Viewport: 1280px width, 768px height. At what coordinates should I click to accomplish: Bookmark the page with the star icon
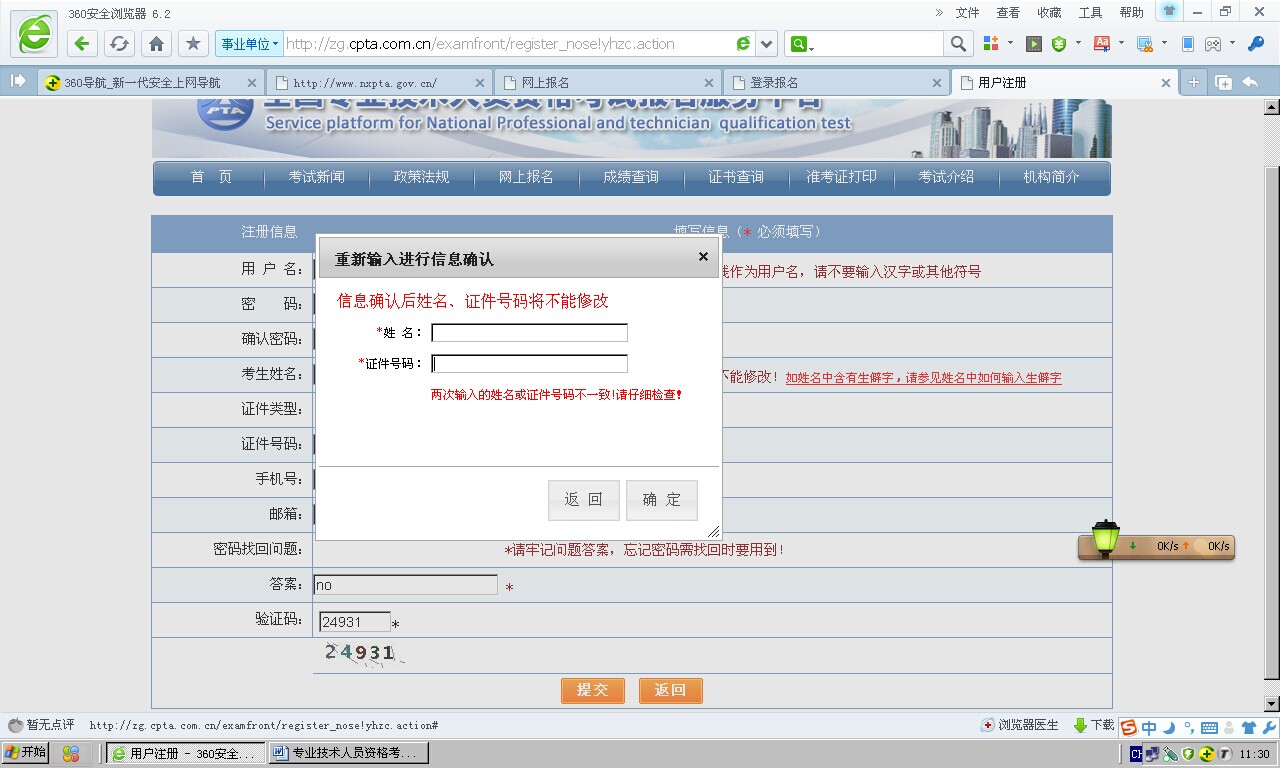(193, 44)
